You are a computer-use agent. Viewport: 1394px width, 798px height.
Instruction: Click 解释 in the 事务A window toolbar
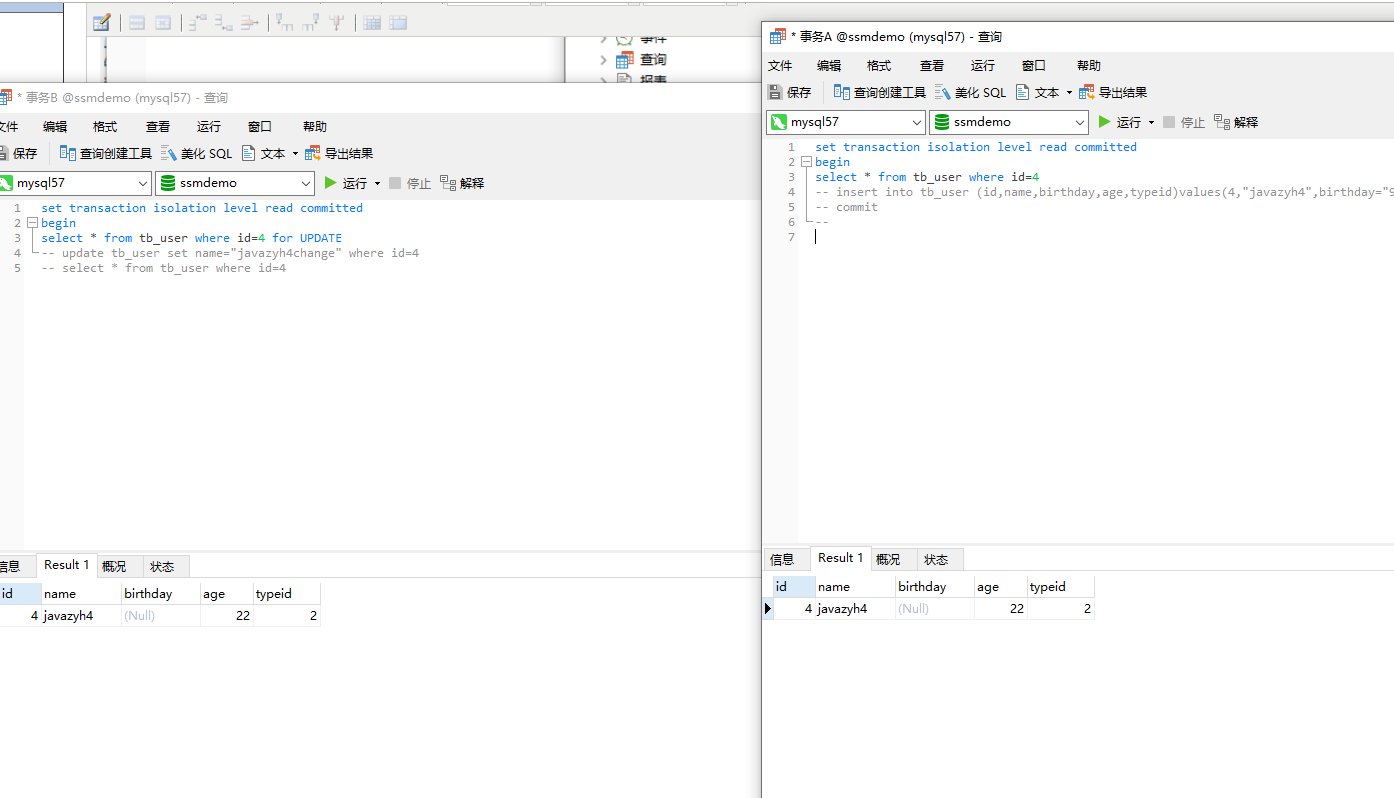pos(1236,122)
